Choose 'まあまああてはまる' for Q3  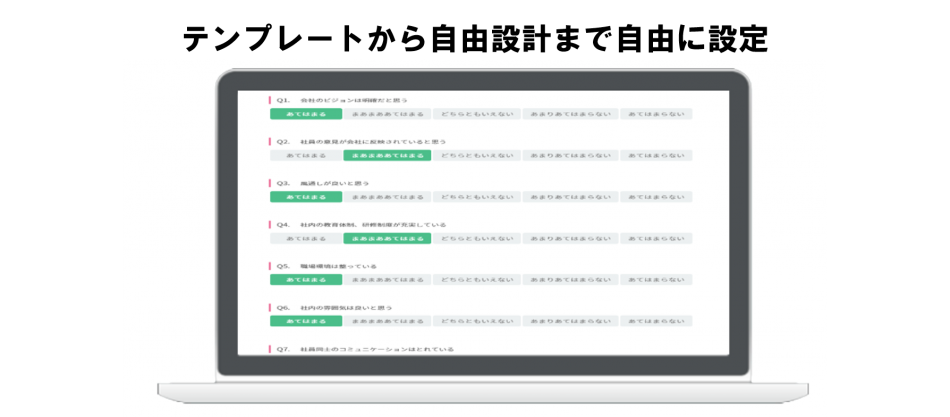[386, 197]
